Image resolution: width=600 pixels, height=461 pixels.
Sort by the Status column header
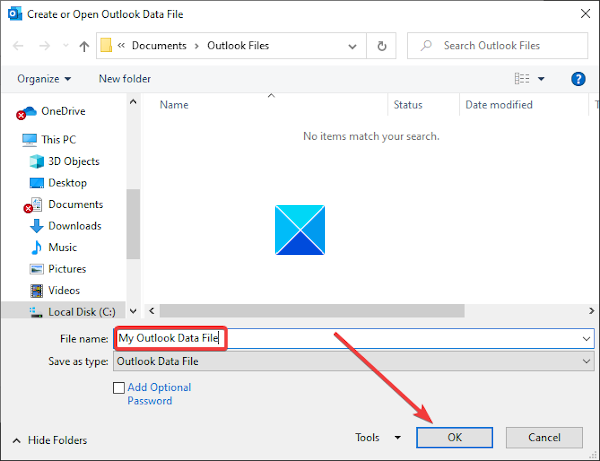408,105
